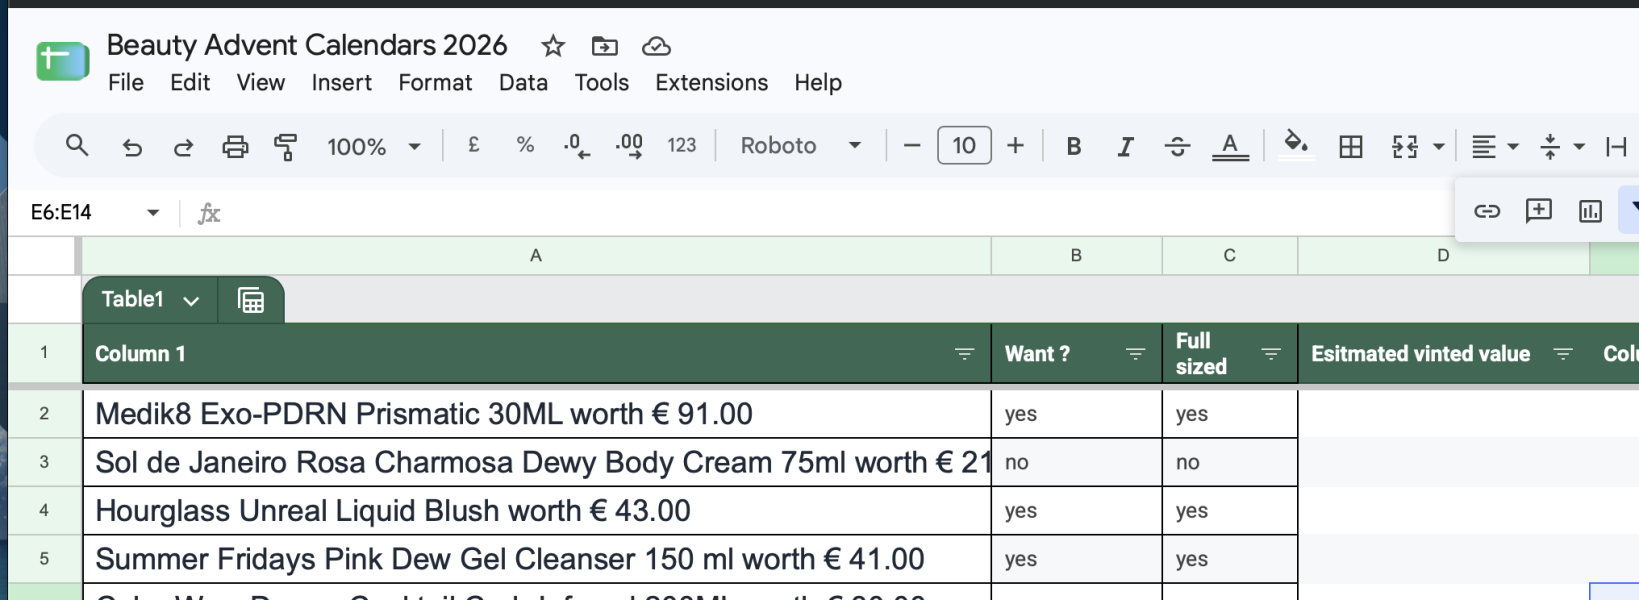Toggle italic formatting
1639x600 pixels.
(1125, 146)
